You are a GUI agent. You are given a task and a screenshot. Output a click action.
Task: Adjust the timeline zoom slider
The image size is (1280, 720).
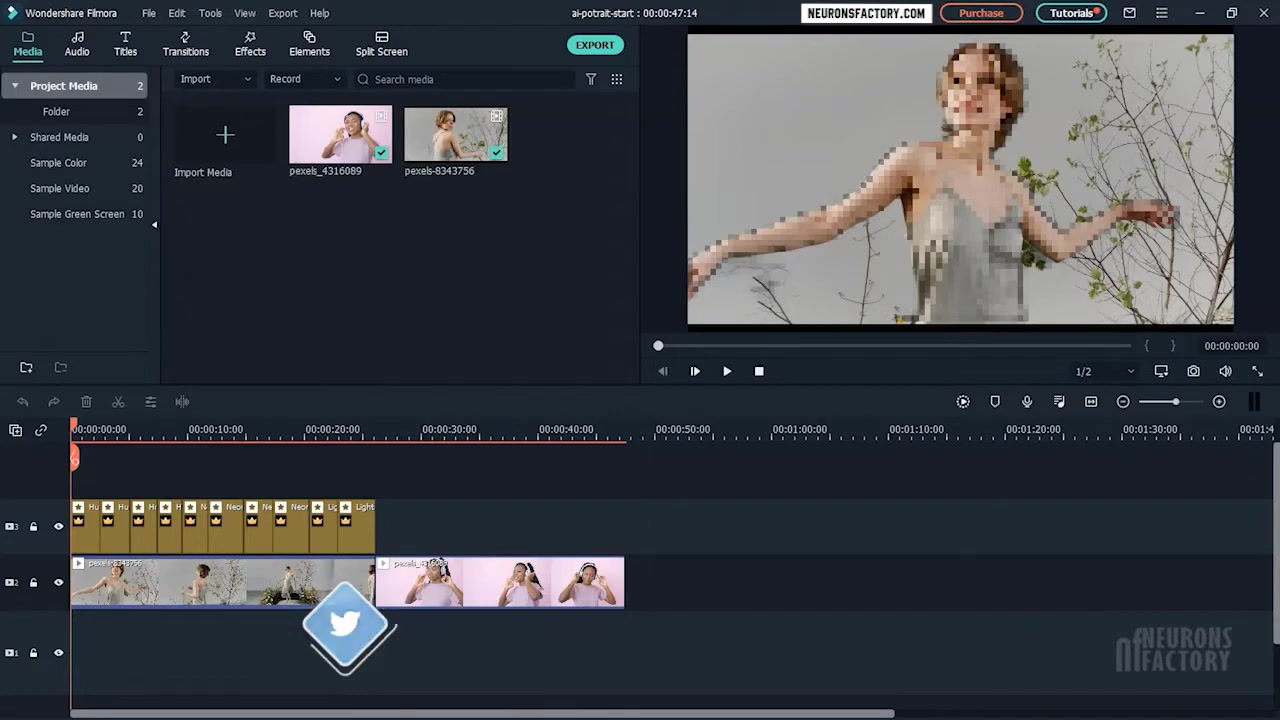pos(1176,402)
